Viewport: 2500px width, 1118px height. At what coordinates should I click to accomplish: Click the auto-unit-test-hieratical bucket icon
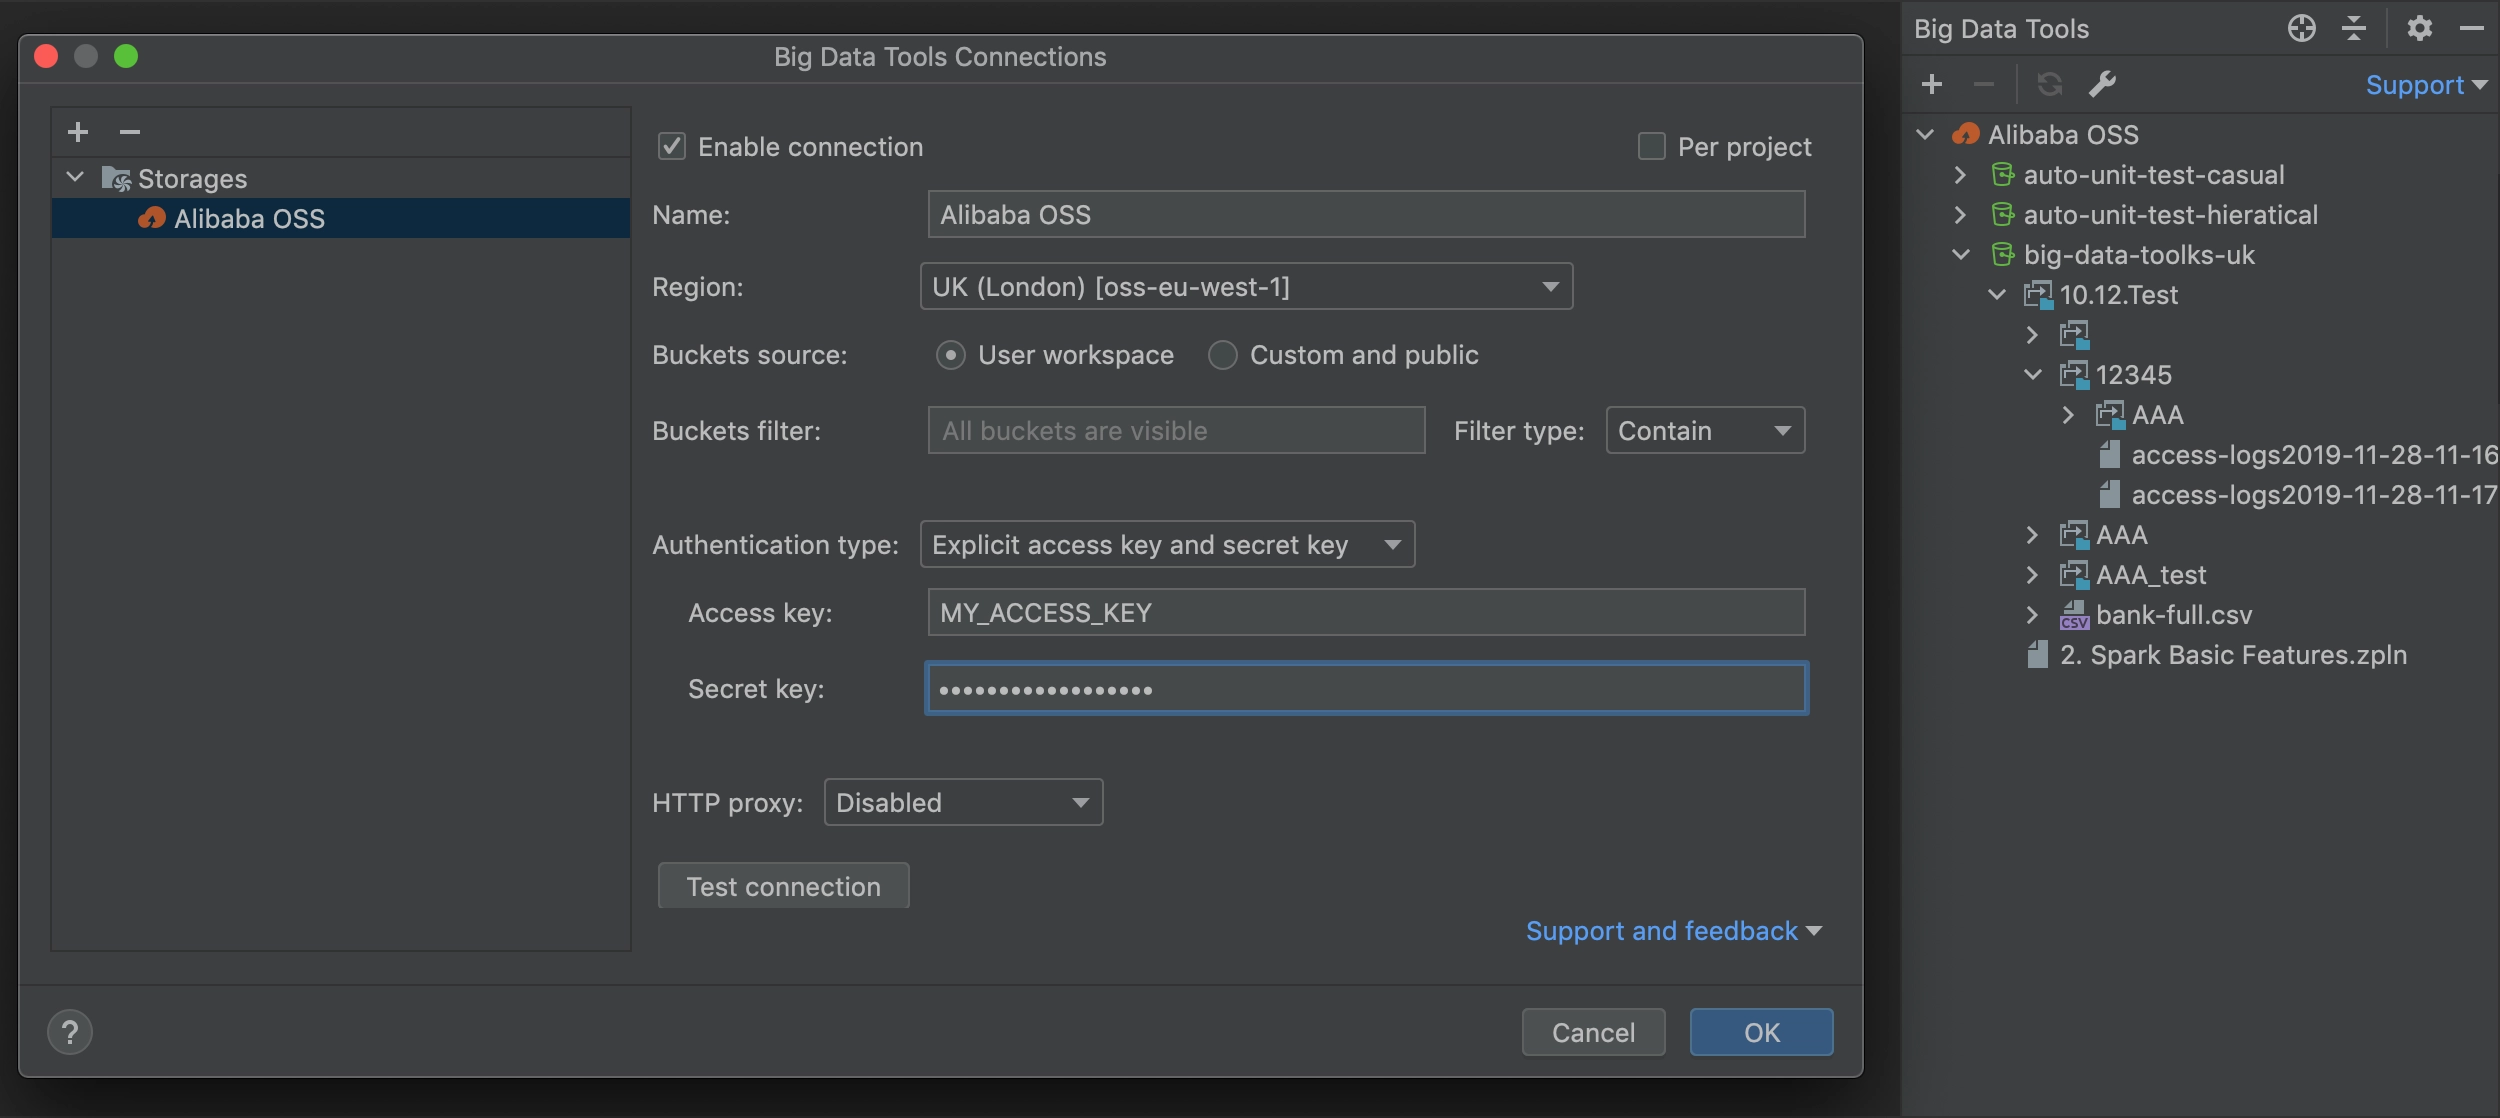coord(2003,215)
